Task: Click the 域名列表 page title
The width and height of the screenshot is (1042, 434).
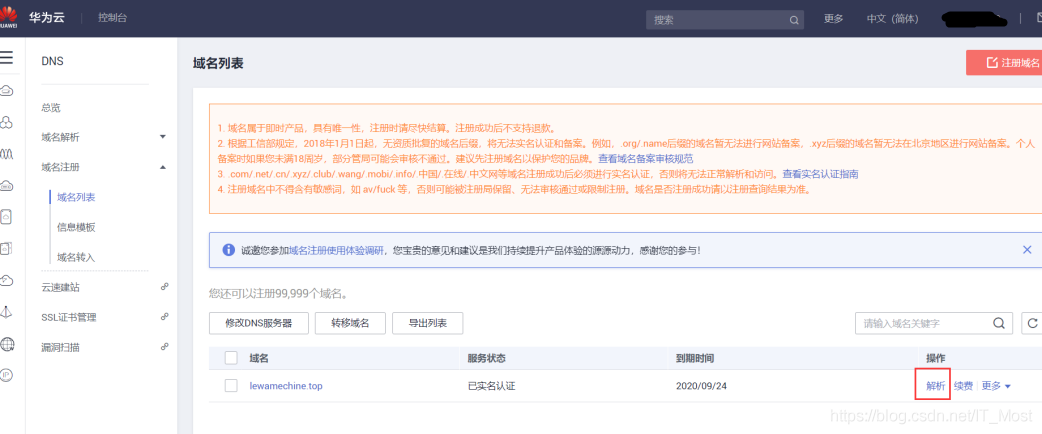Action: pos(218,63)
